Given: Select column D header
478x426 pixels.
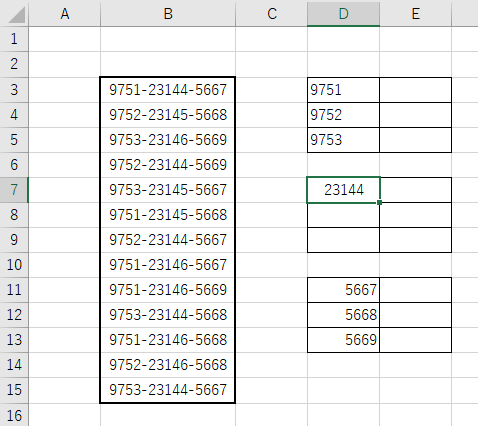Looking at the screenshot, I should click(x=343, y=14).
